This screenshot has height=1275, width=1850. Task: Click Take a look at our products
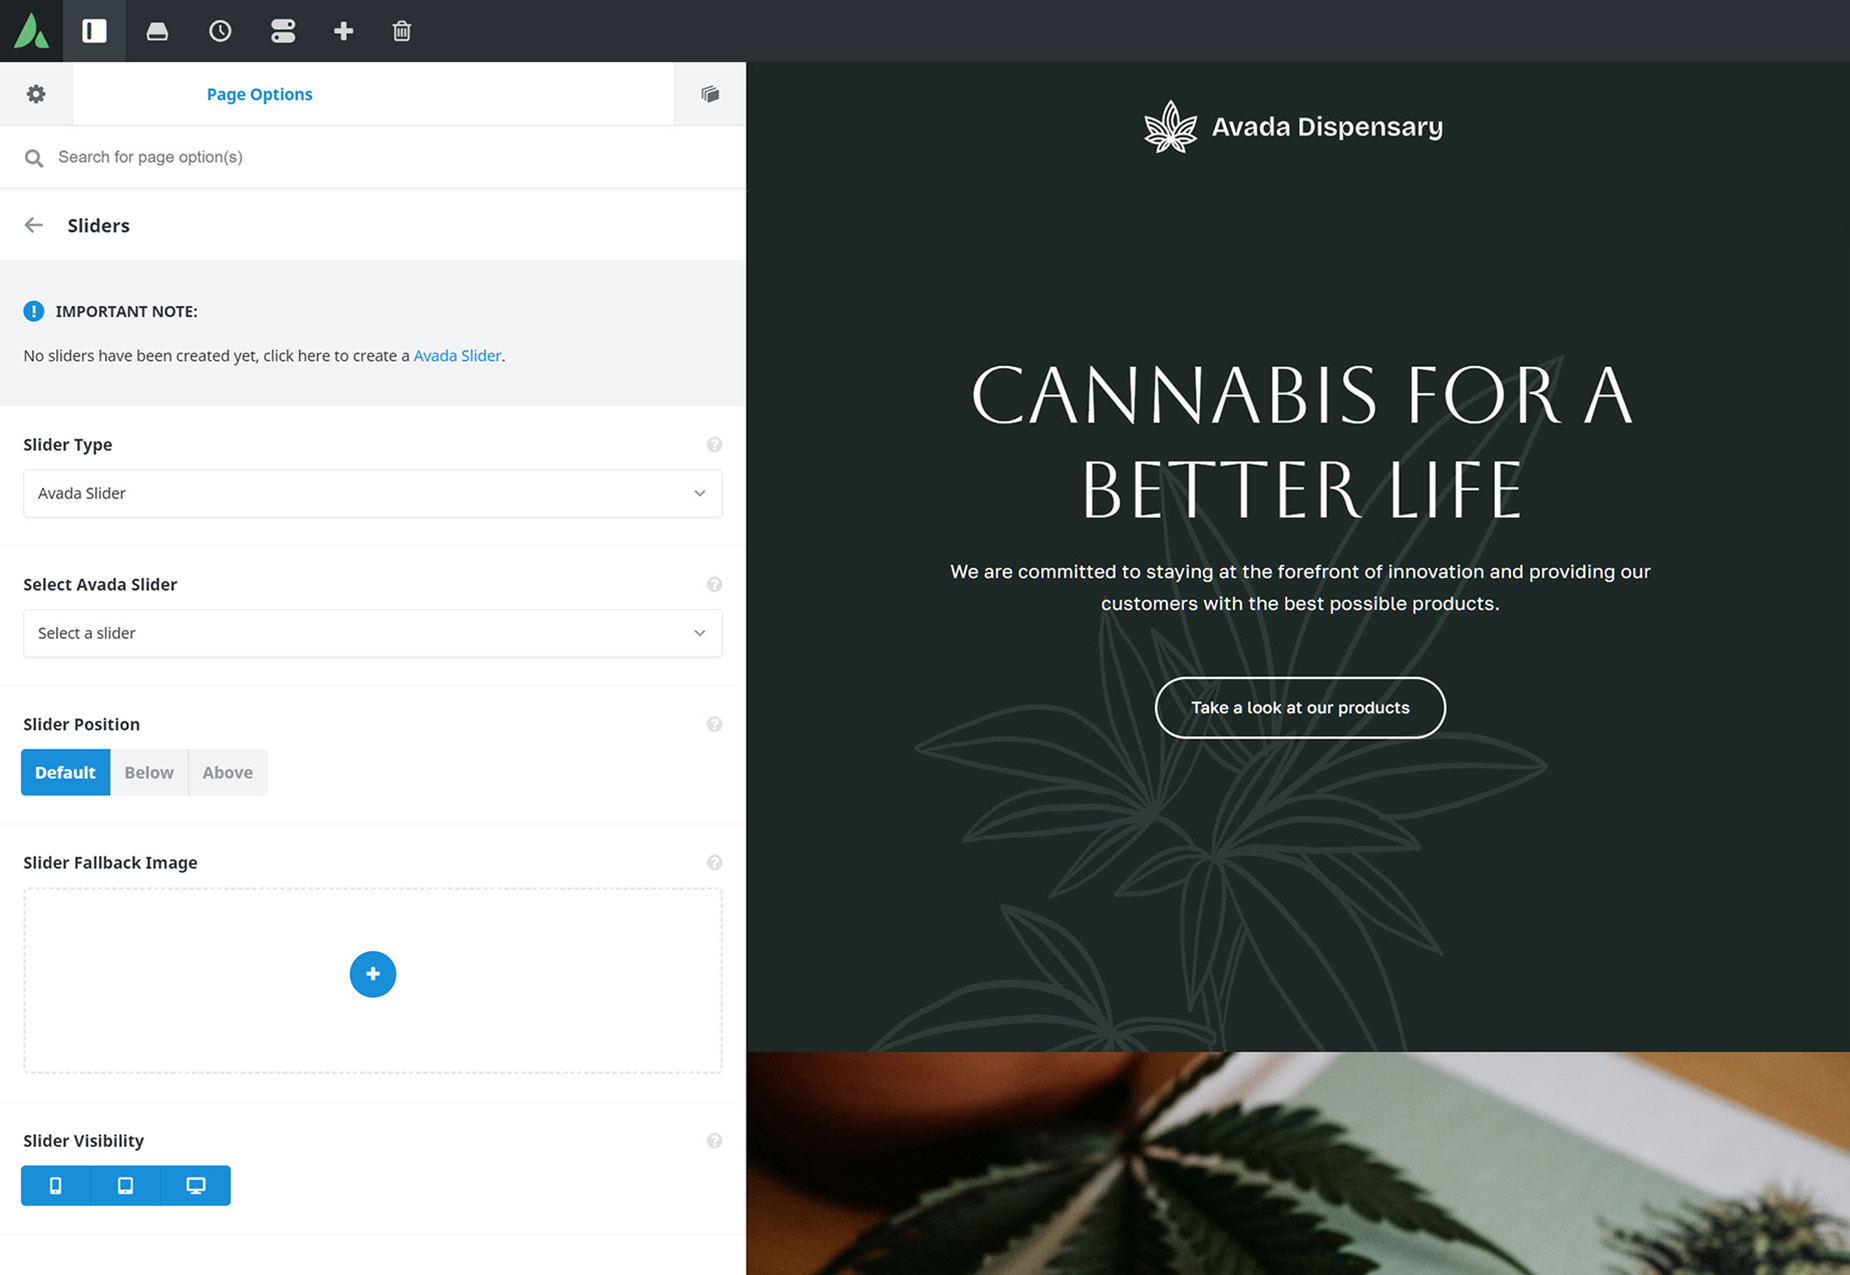(1300, 708)
